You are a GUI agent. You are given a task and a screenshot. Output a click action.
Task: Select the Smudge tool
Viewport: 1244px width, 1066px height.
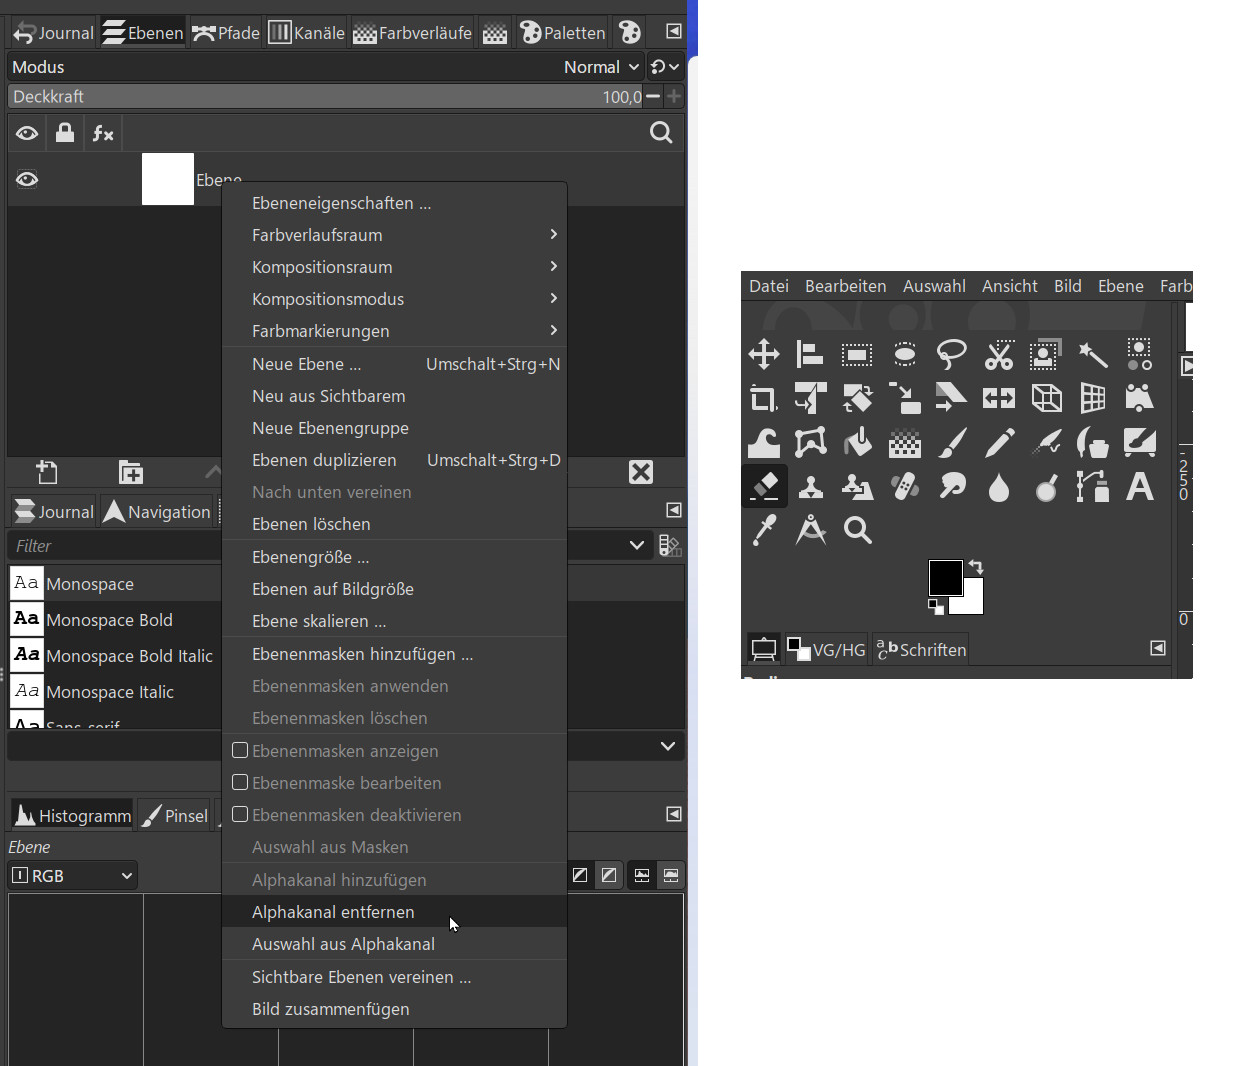click(x=951, y=486)
